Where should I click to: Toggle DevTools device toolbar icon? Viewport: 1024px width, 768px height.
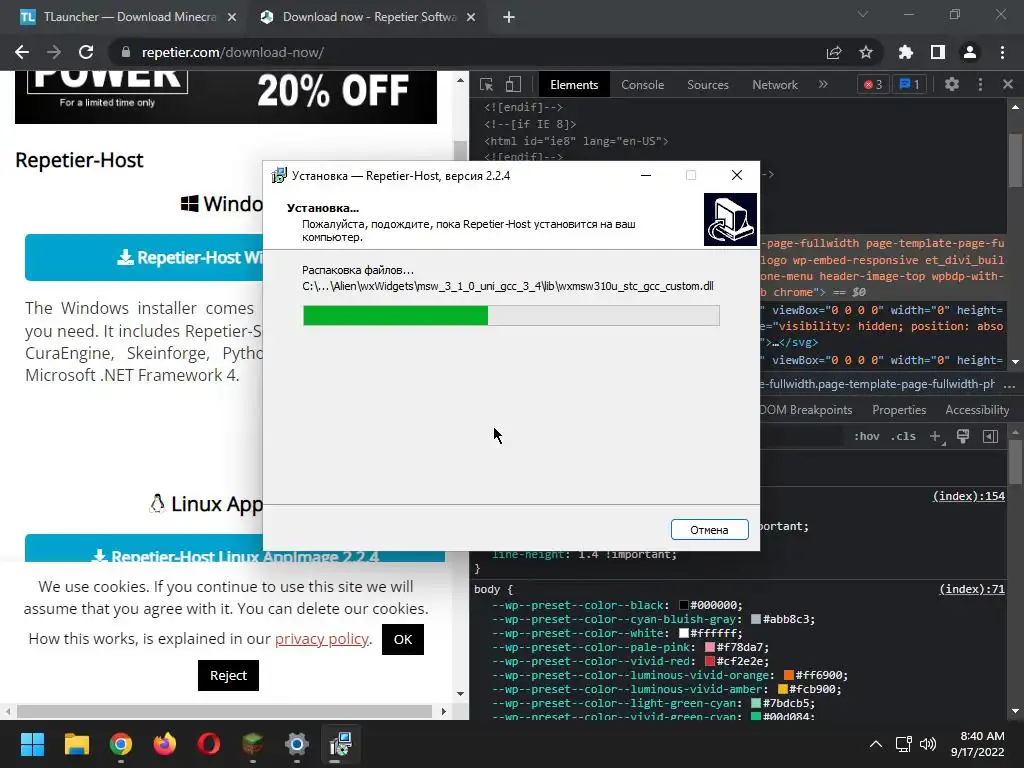coord(513,84)
